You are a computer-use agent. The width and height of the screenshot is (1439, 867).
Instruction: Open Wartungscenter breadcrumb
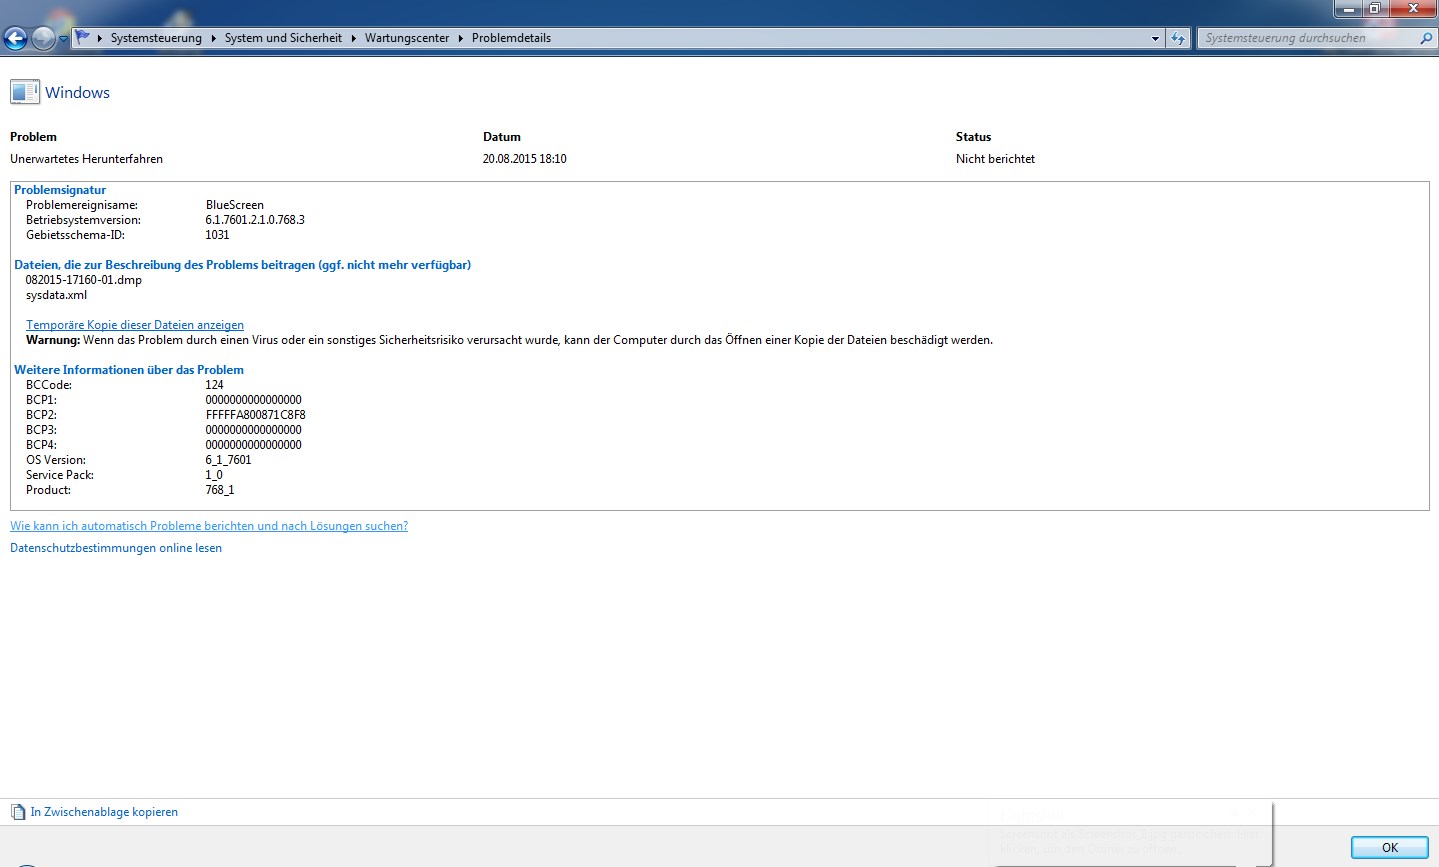click(x=407, y=38)
